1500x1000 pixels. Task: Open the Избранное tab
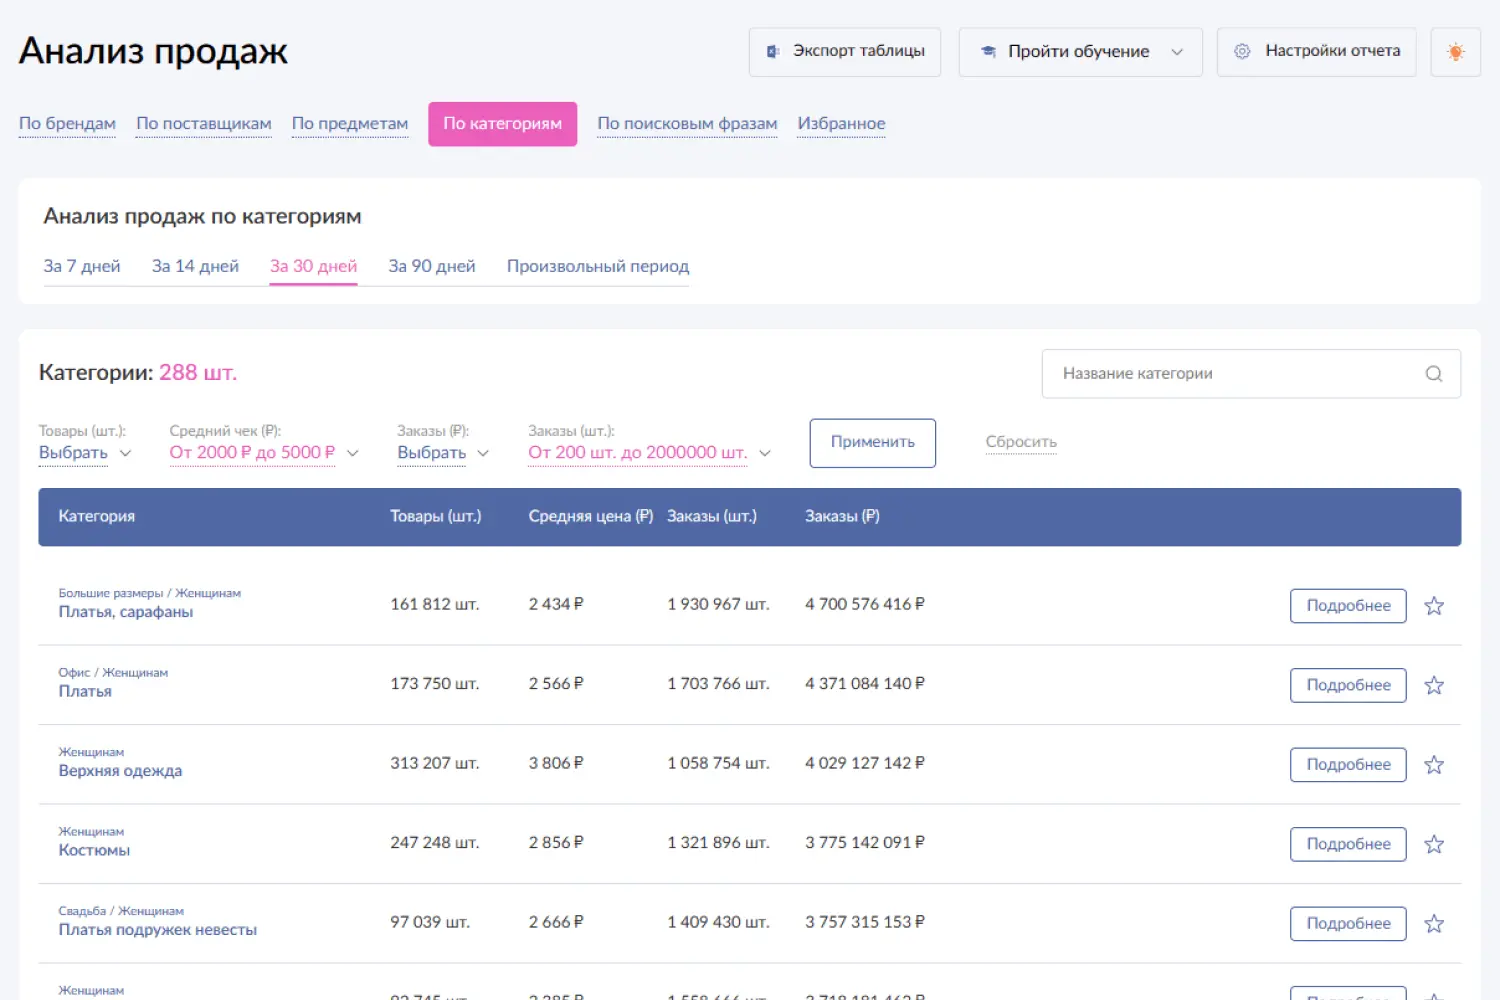841,124
